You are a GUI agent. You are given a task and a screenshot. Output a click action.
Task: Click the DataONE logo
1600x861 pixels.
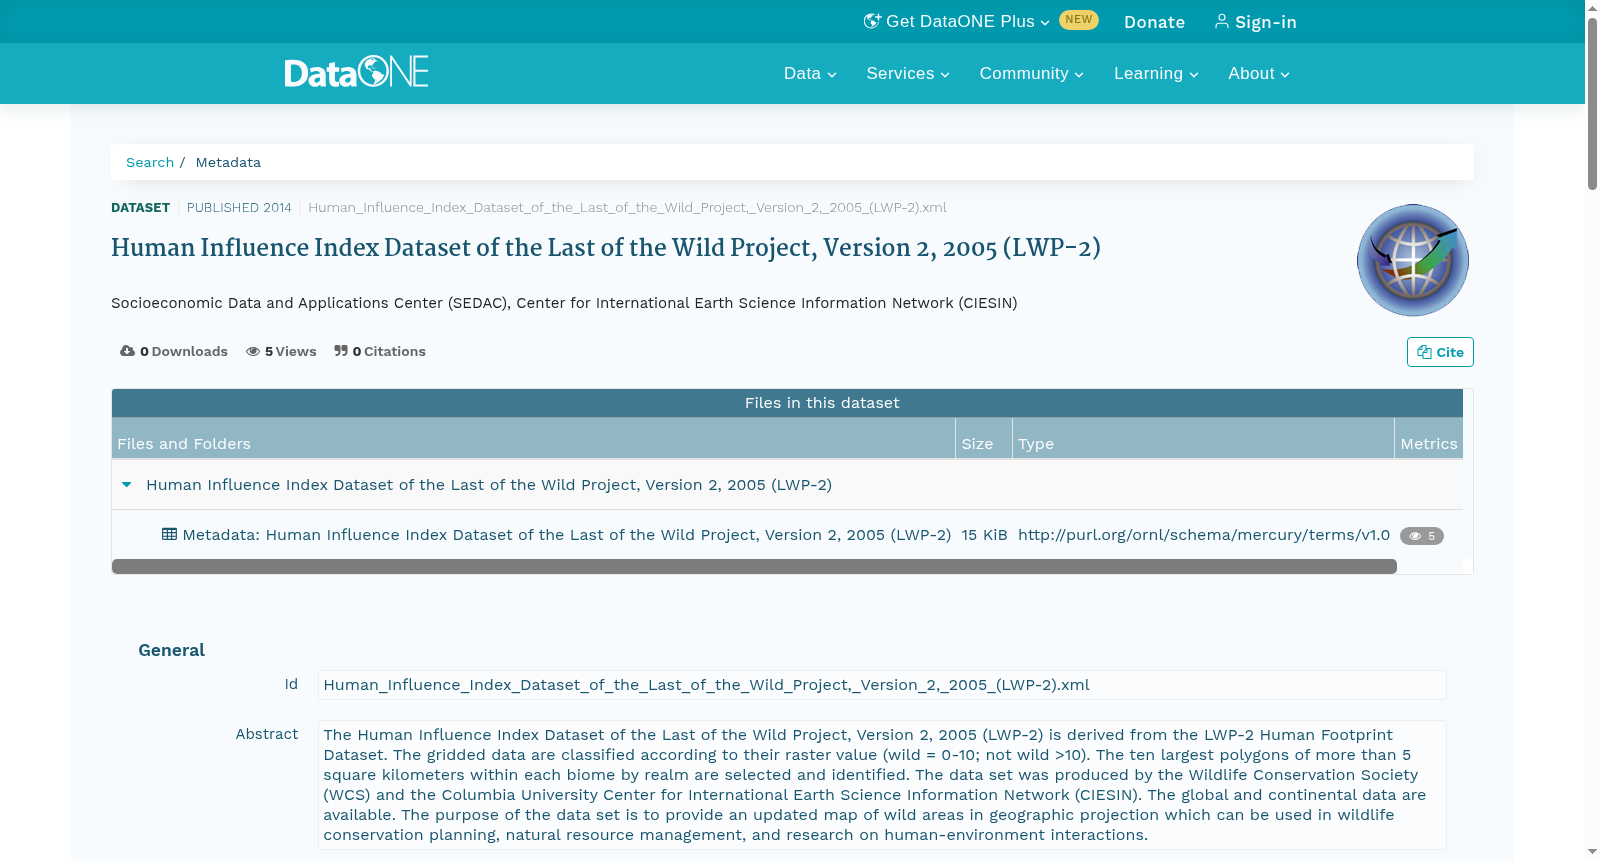point(356,72)
